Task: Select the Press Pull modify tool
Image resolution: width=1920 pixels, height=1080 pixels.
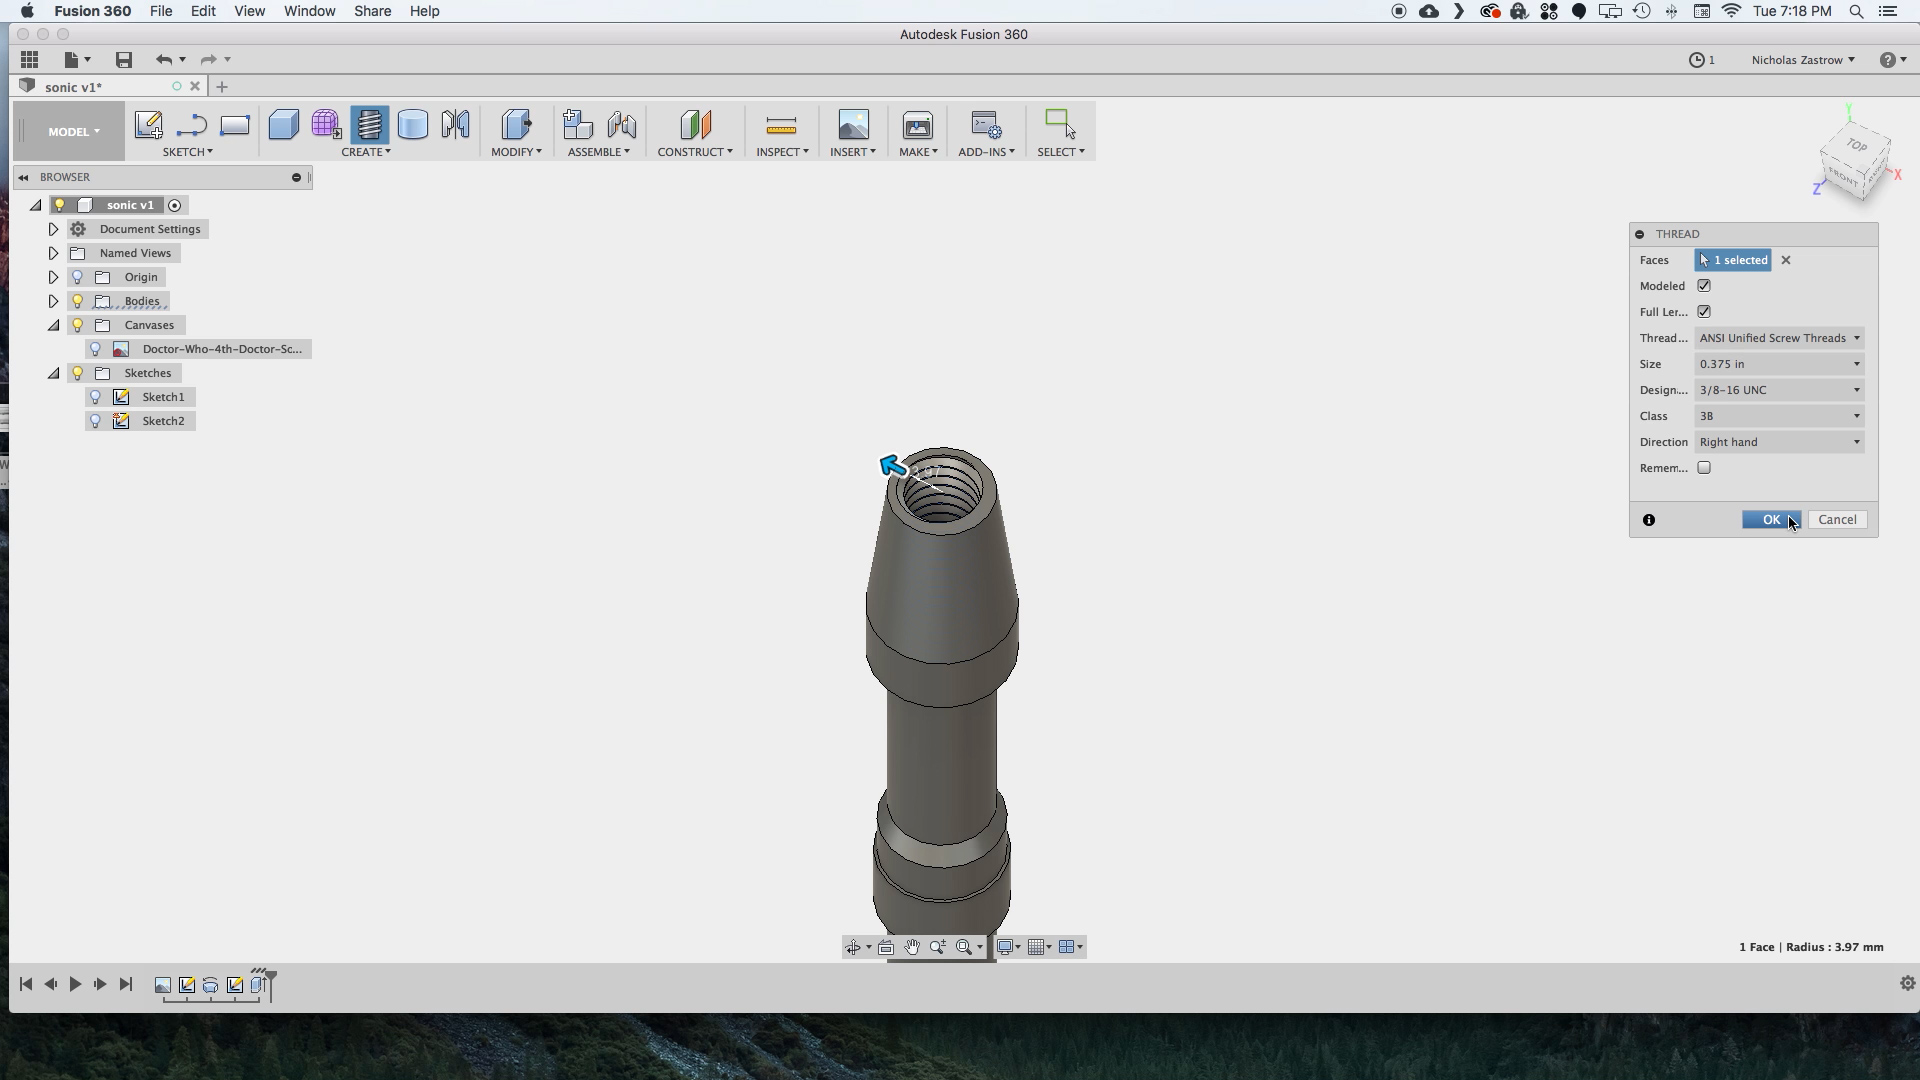Action: tap(516, 125)
